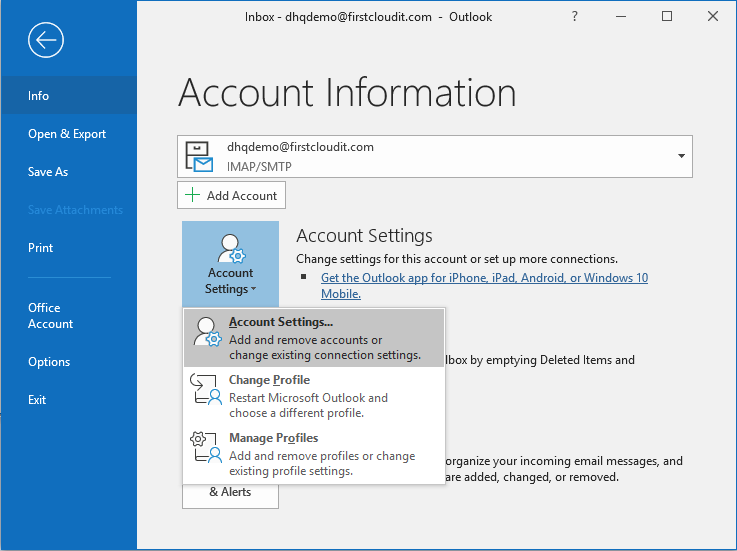Choose Save As in sidebar

click(69, 172)
